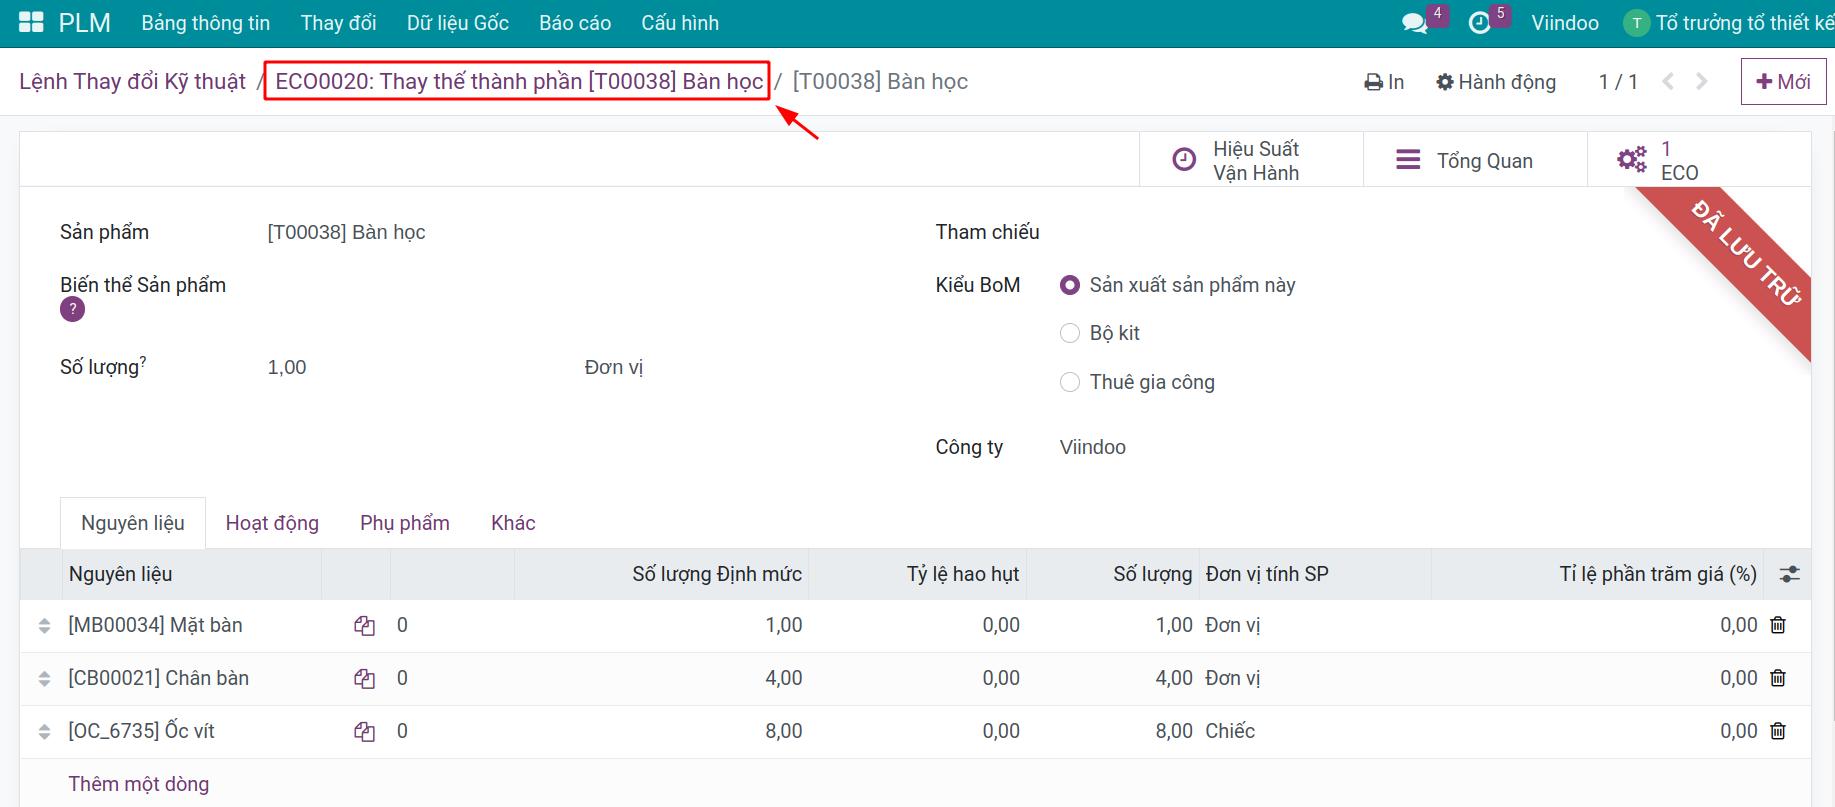Open the activities clock icon with badge 5
1835x807 pixels.
point(1479,23)
